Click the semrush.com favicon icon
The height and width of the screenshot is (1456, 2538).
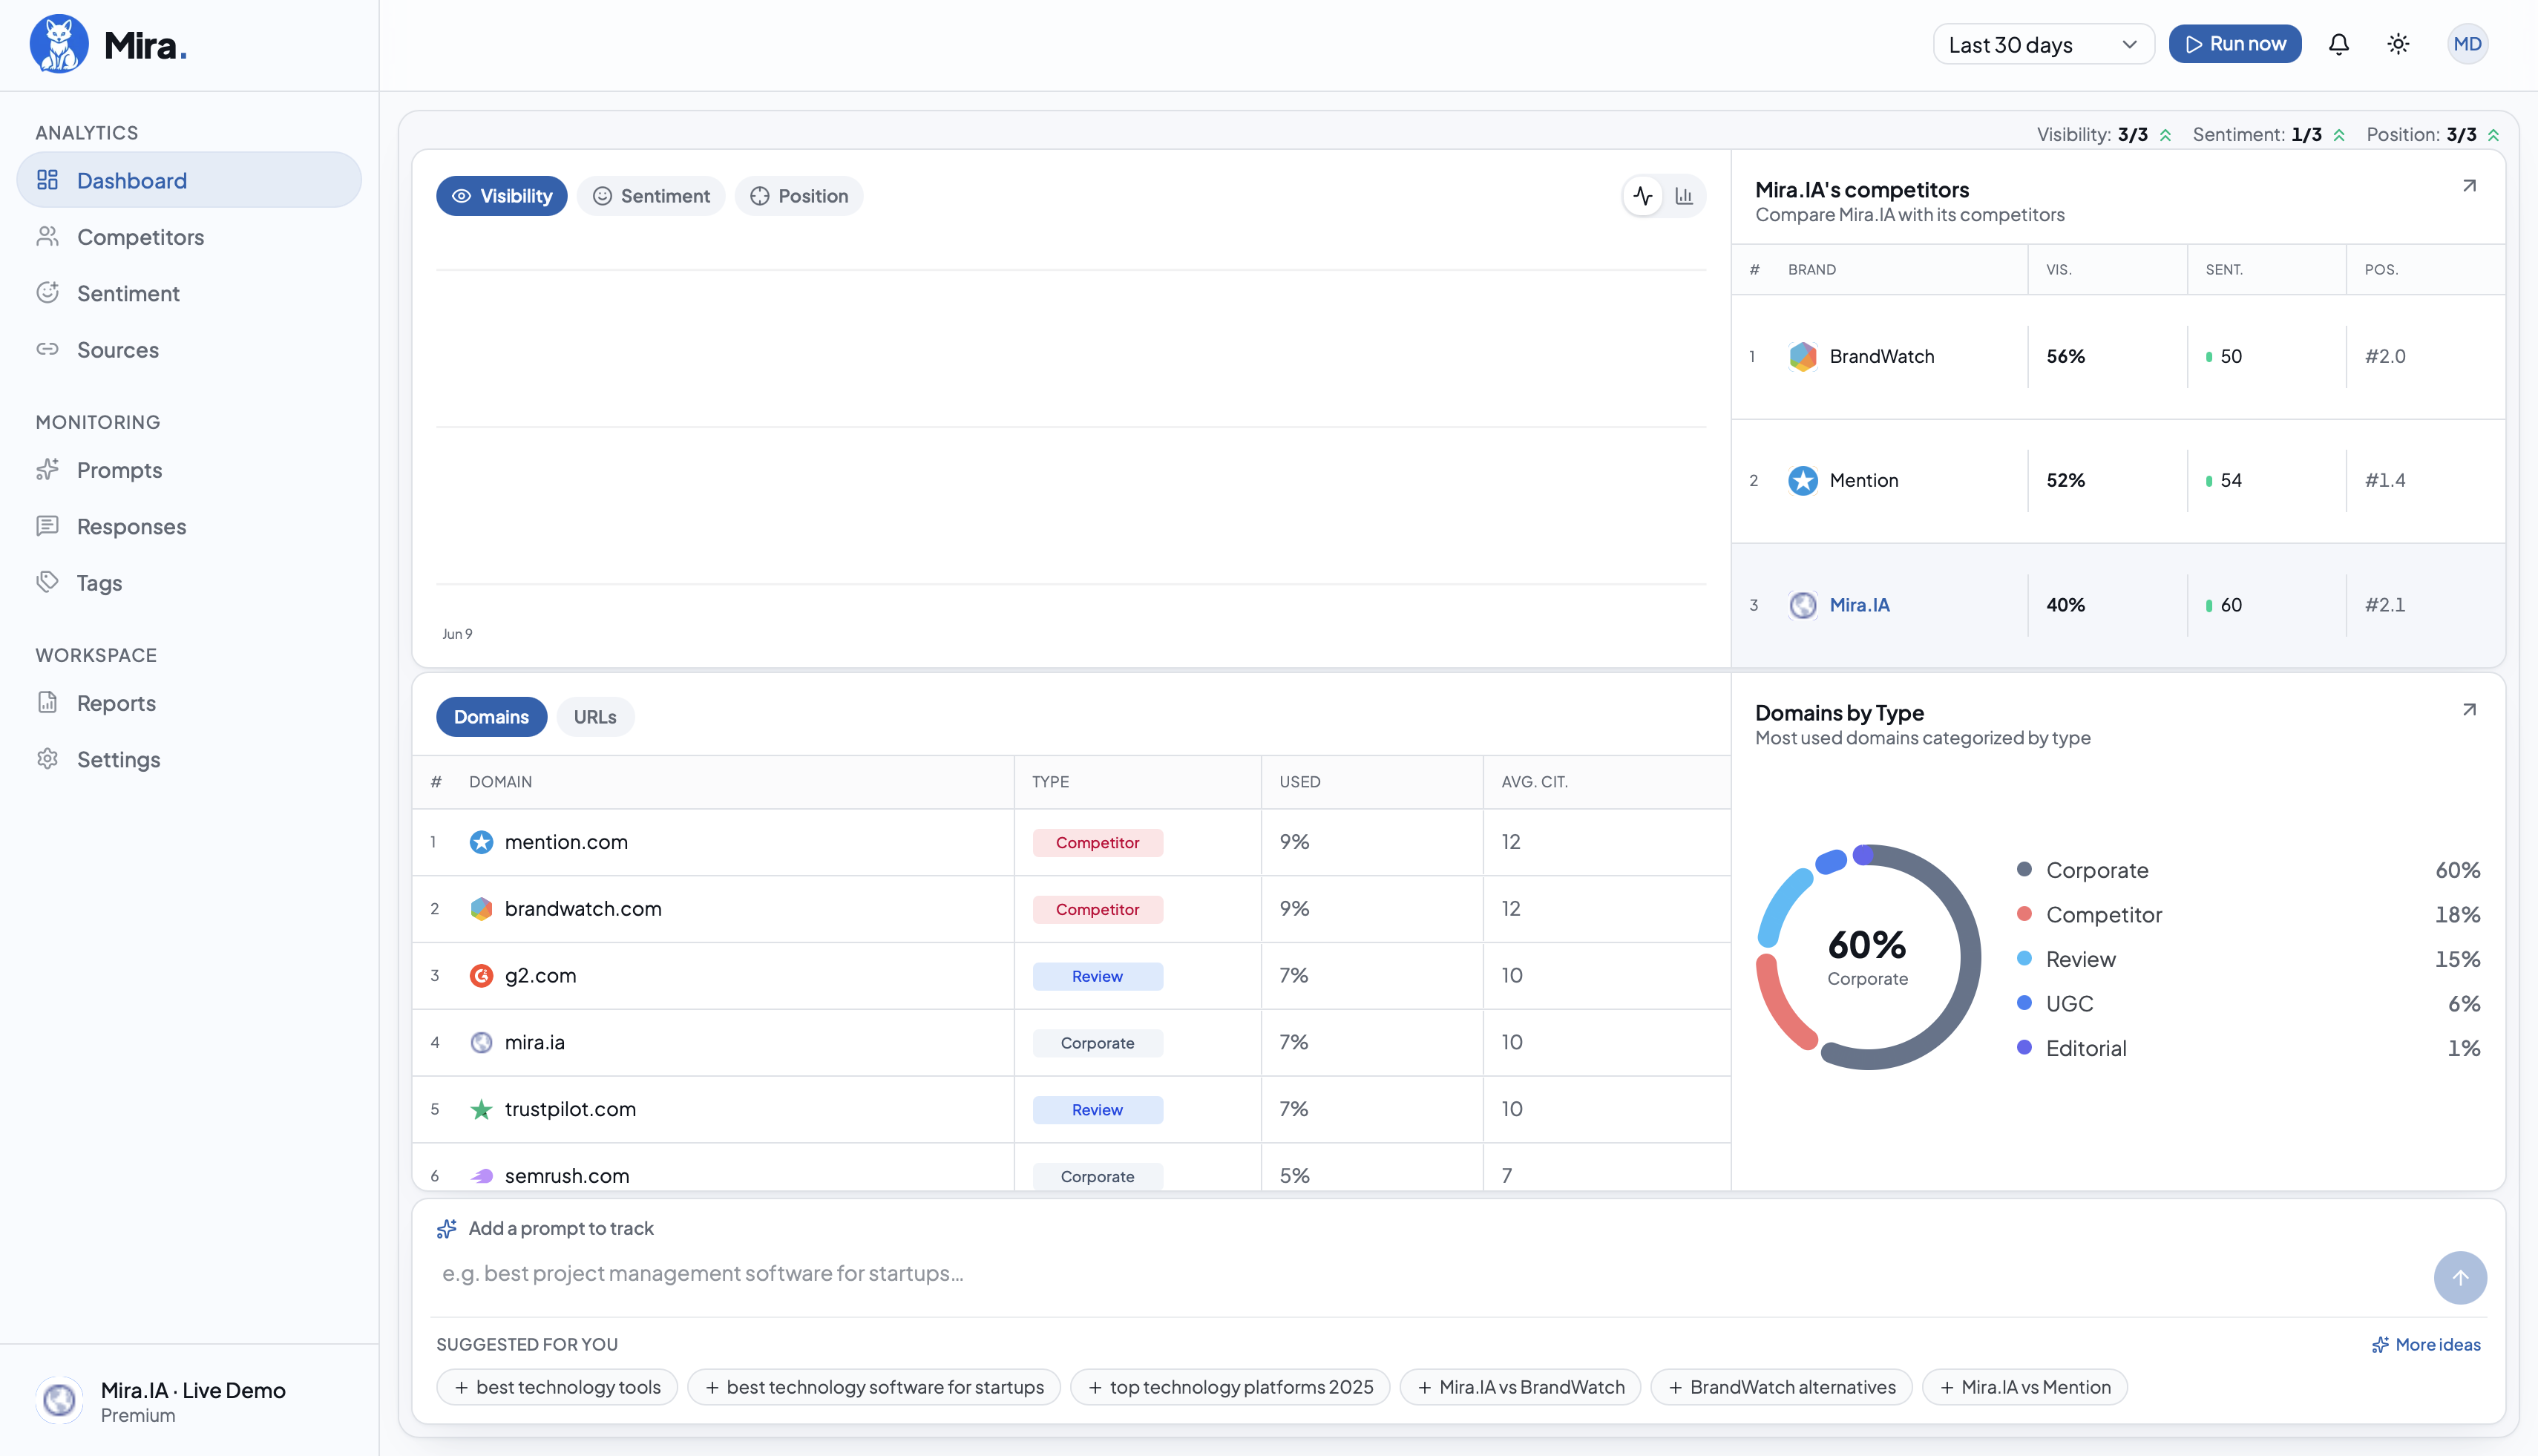[x=481, y=1176]
